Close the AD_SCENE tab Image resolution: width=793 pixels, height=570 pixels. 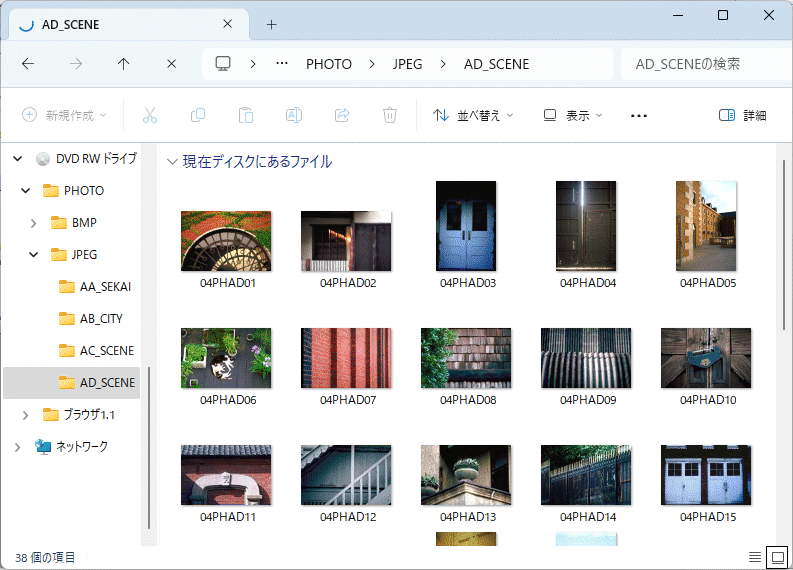pyautogui.click(x=228, y=24)
